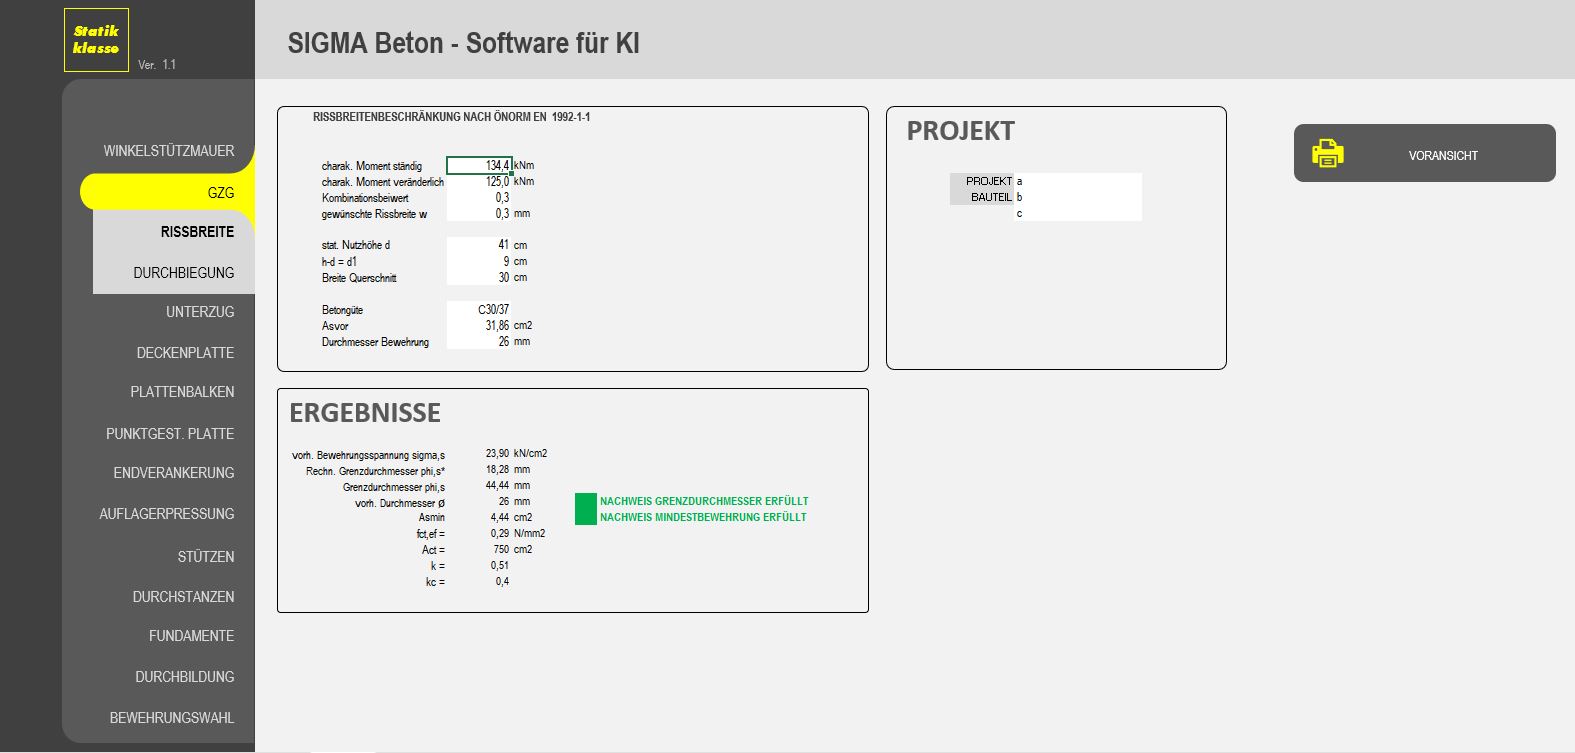Click the green verification status indicator
1575x753 pixels.
click(x=585, y=509)
